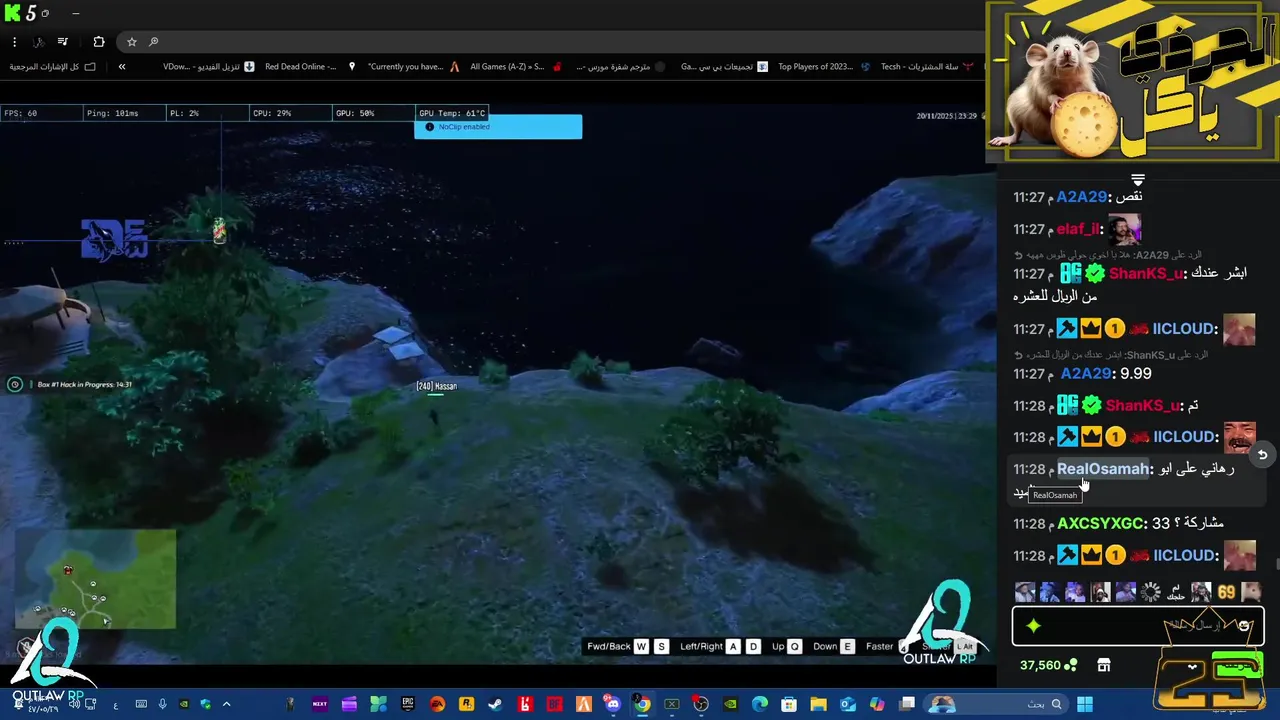Click the emote sticker in elaf_il's message
The image size is (1280, 720).
pyautogui.click(x=1124, y=230)
